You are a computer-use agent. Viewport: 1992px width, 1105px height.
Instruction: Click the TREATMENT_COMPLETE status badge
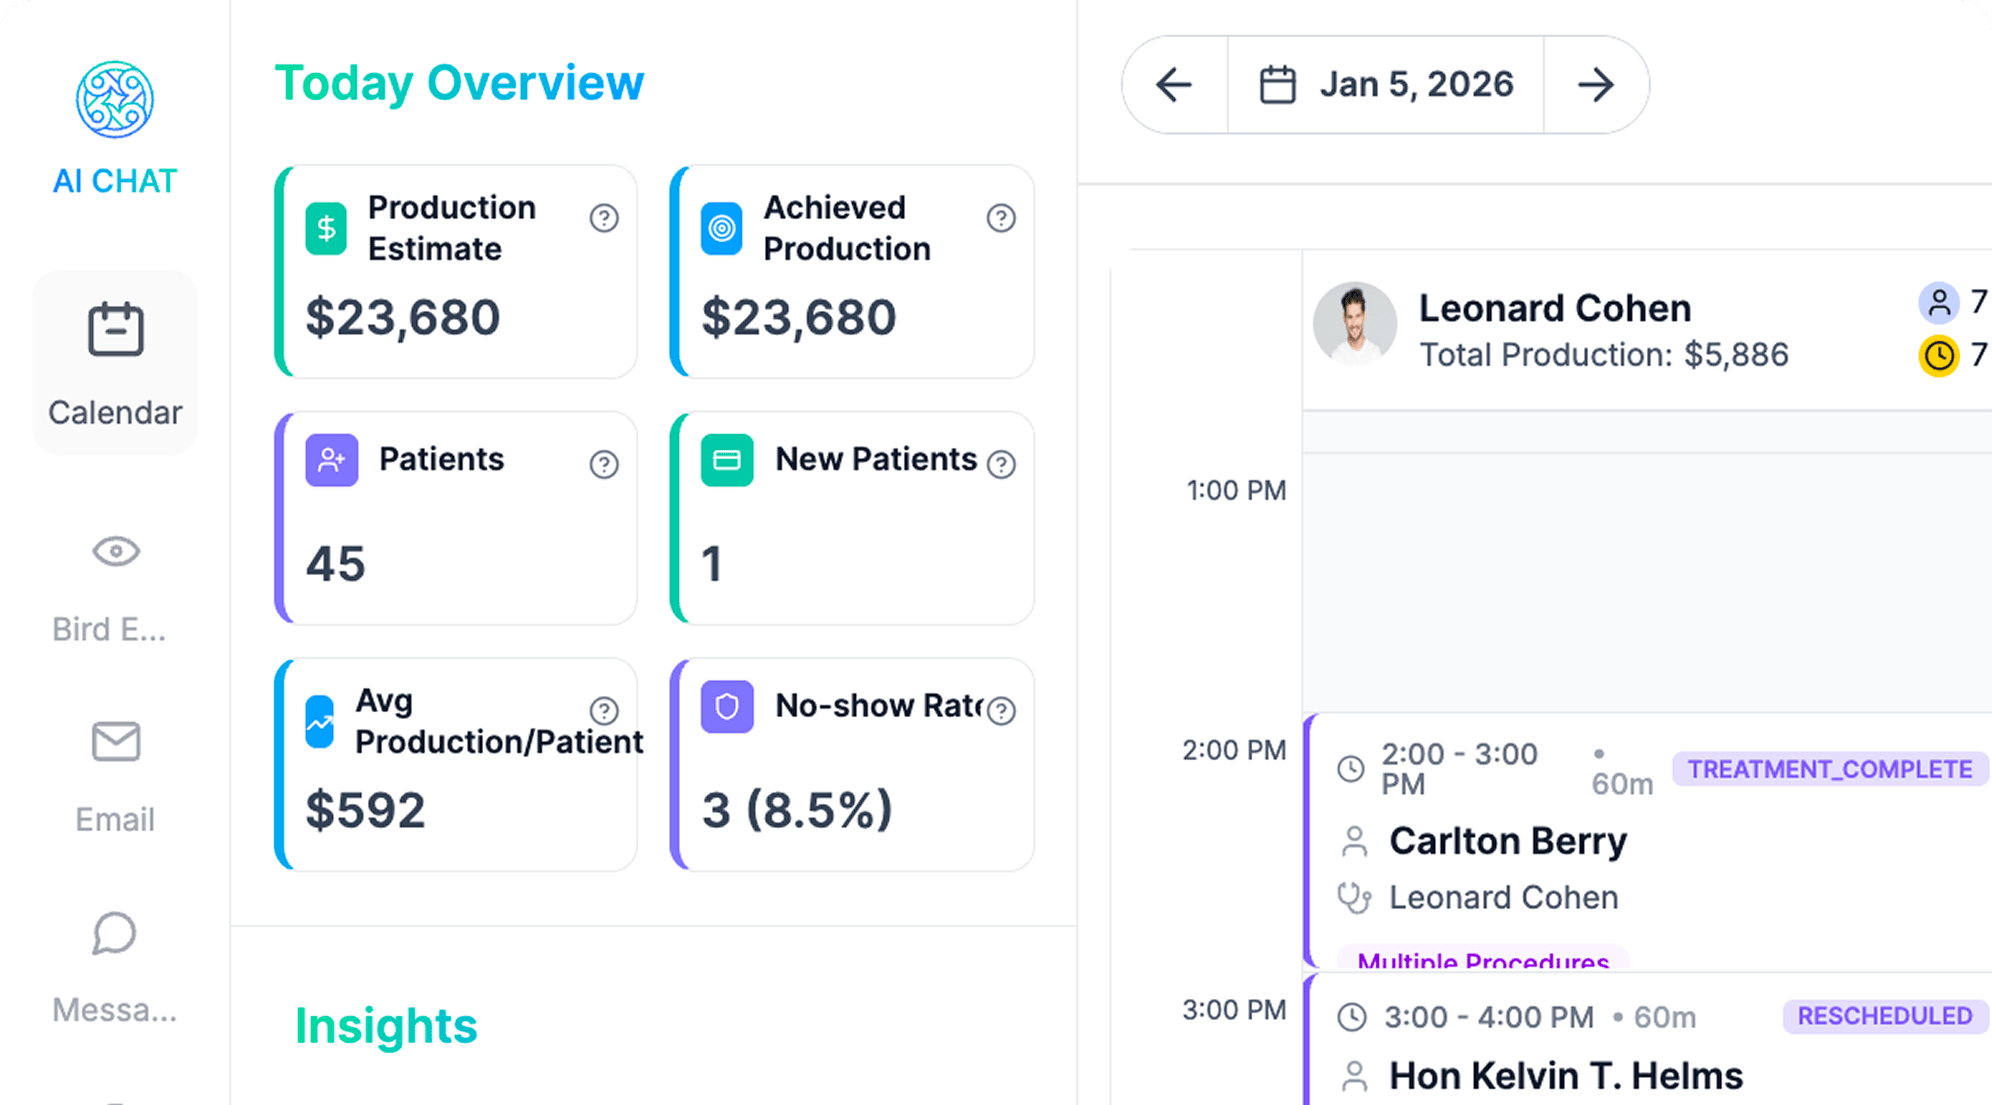pos(1829,769)
